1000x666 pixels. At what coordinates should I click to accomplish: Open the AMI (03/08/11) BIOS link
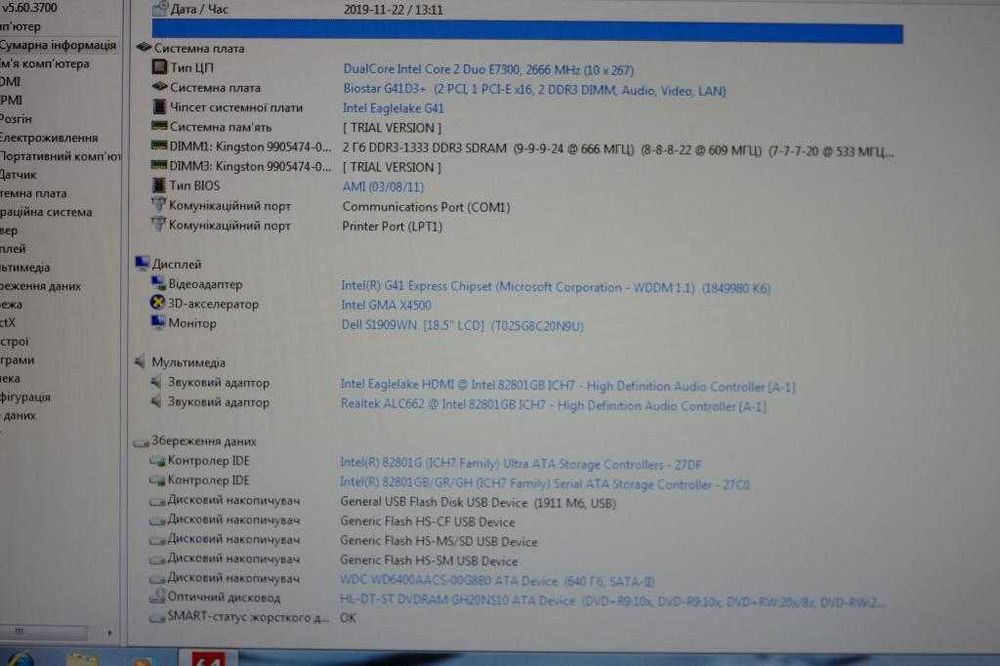pos(383,187)
